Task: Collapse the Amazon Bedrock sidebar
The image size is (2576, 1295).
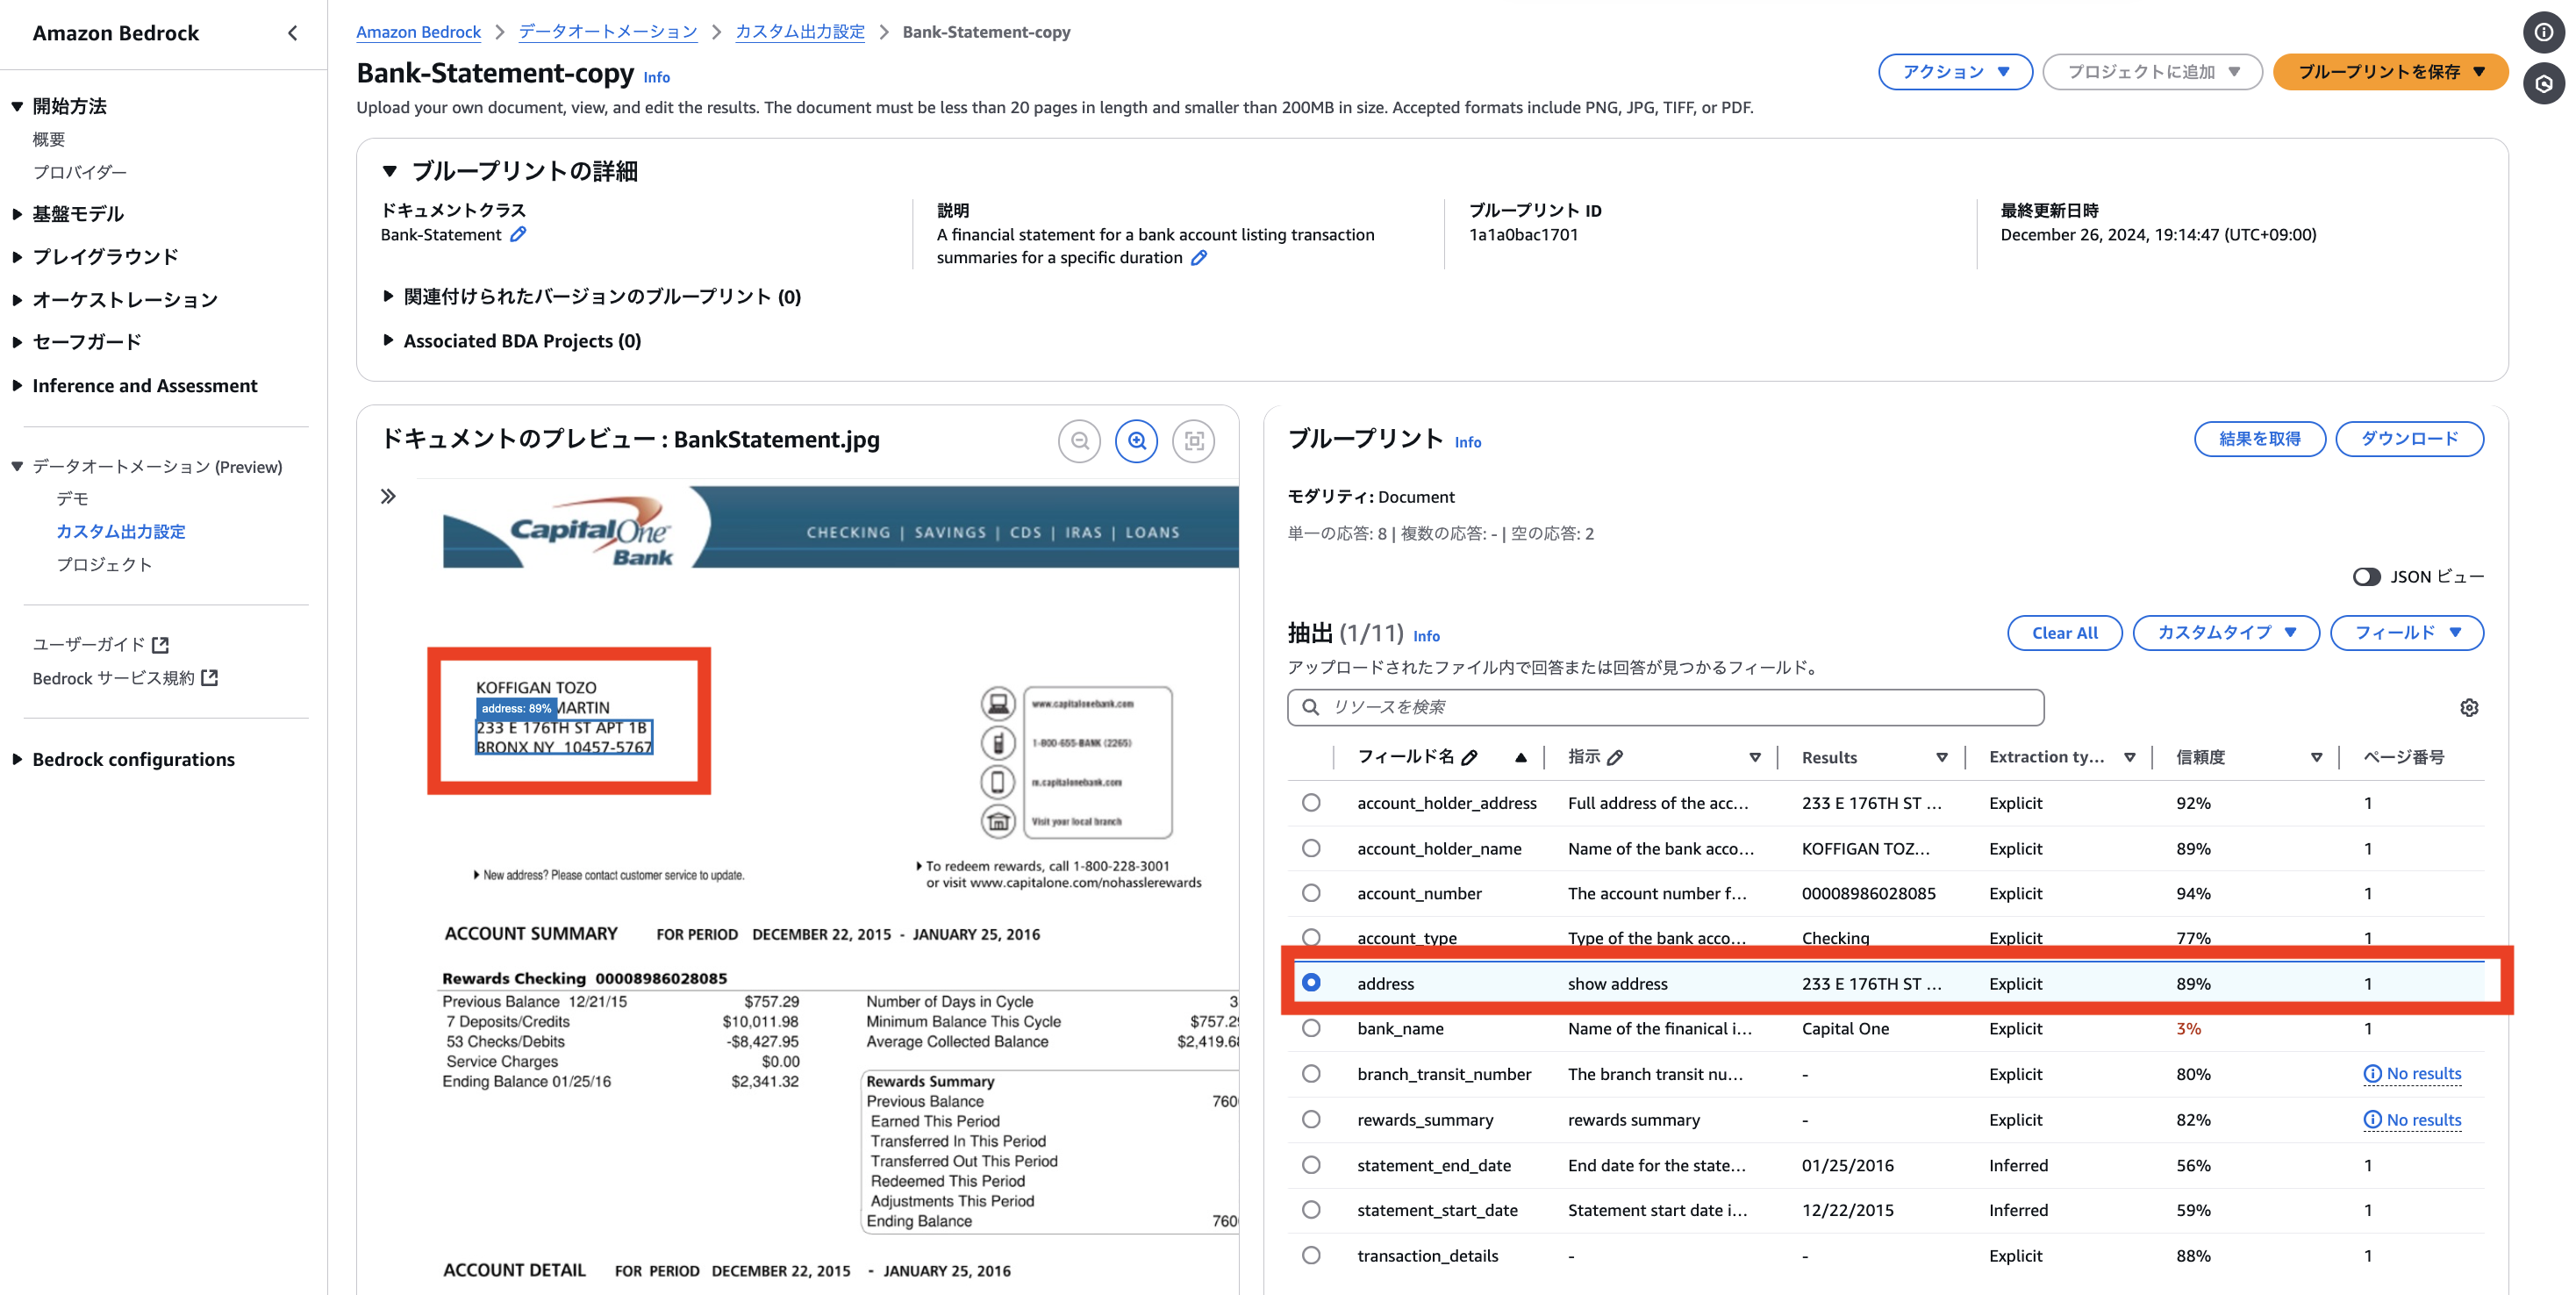Action: [292, 33]
